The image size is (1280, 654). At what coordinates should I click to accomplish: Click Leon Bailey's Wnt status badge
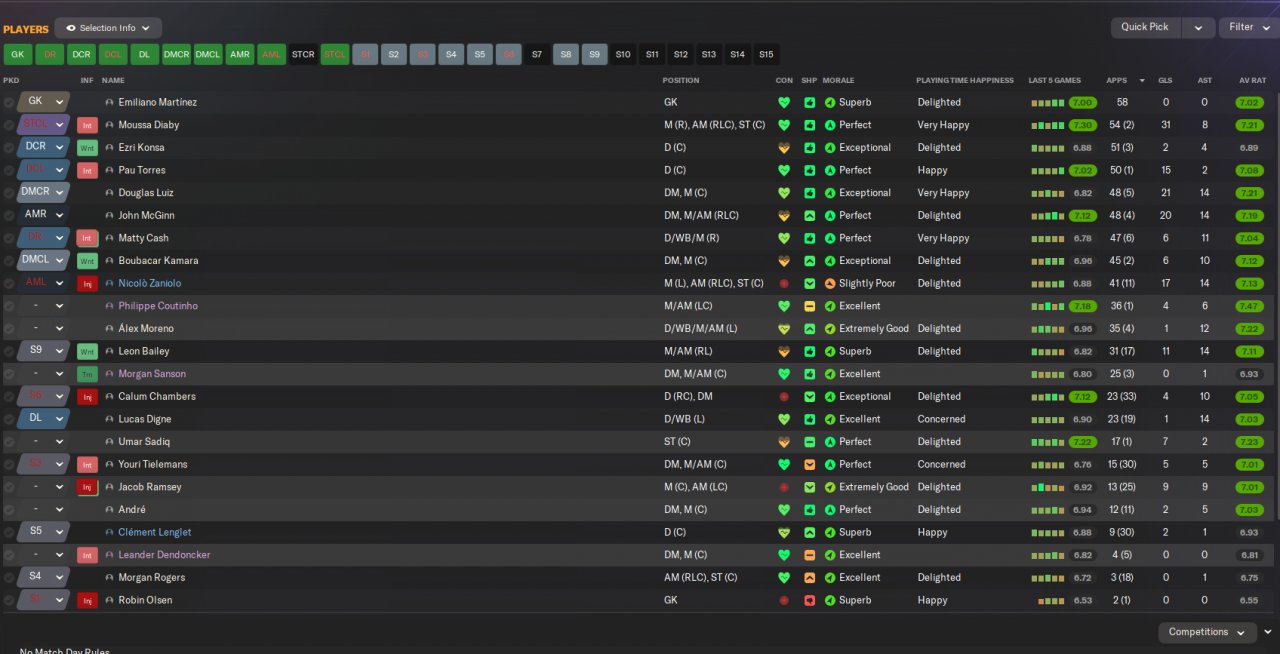88,352
